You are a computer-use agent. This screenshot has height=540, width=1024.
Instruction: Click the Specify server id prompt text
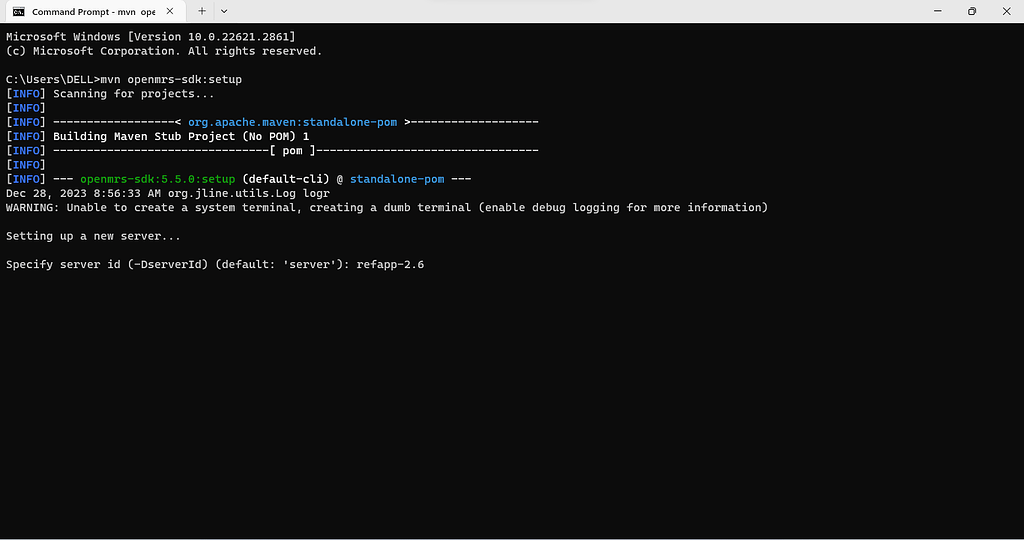(178, 264)
